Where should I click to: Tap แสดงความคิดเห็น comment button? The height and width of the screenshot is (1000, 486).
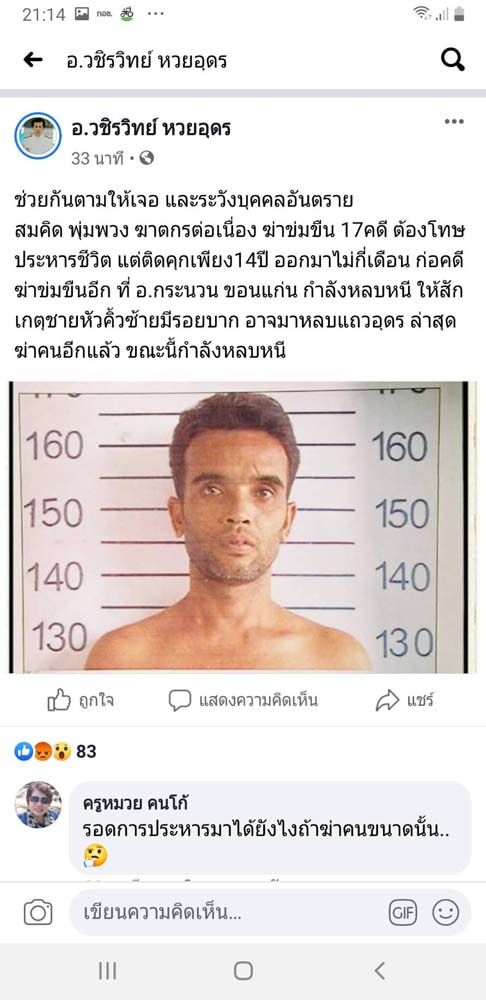tap(243, 701)
